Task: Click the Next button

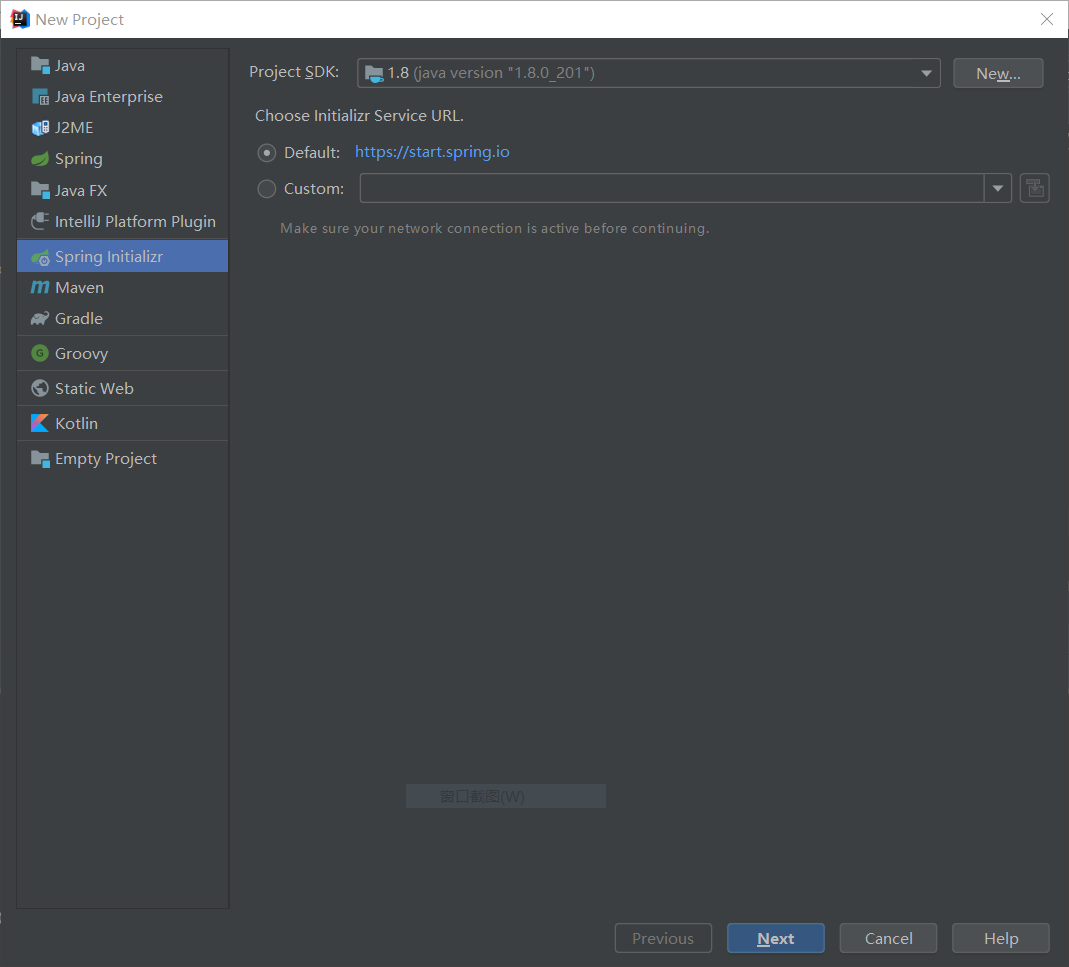Action: tap(776, 938)
